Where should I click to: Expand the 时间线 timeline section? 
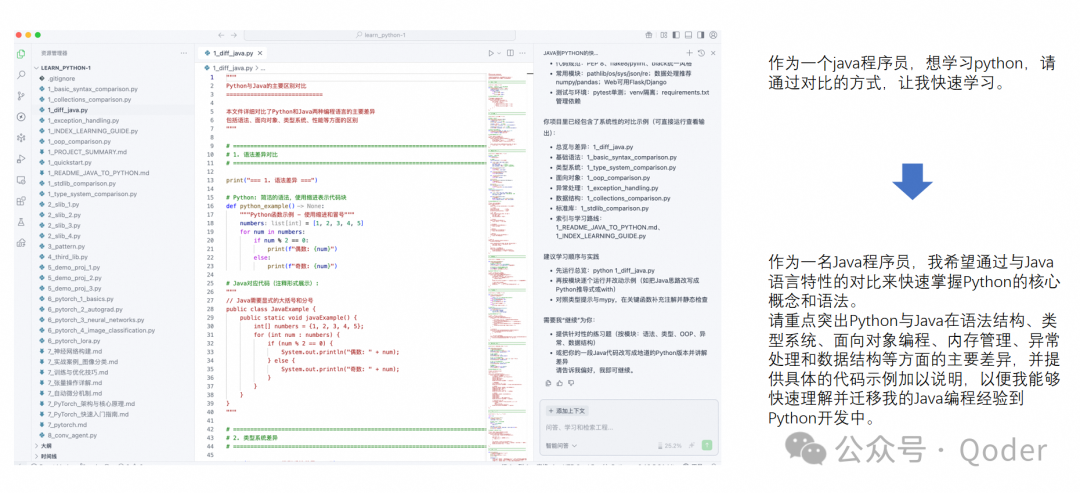click(48, 456)
